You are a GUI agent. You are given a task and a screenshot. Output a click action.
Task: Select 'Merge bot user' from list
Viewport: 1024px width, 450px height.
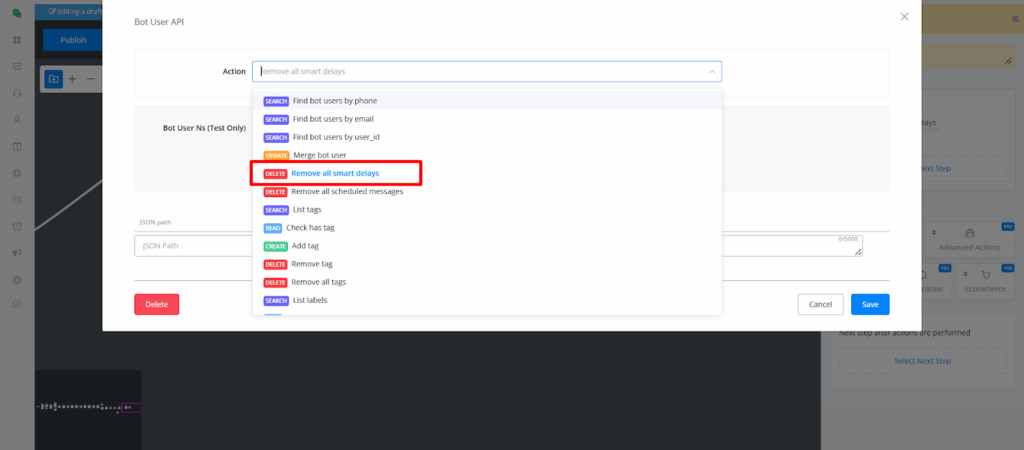coord(321,155)
